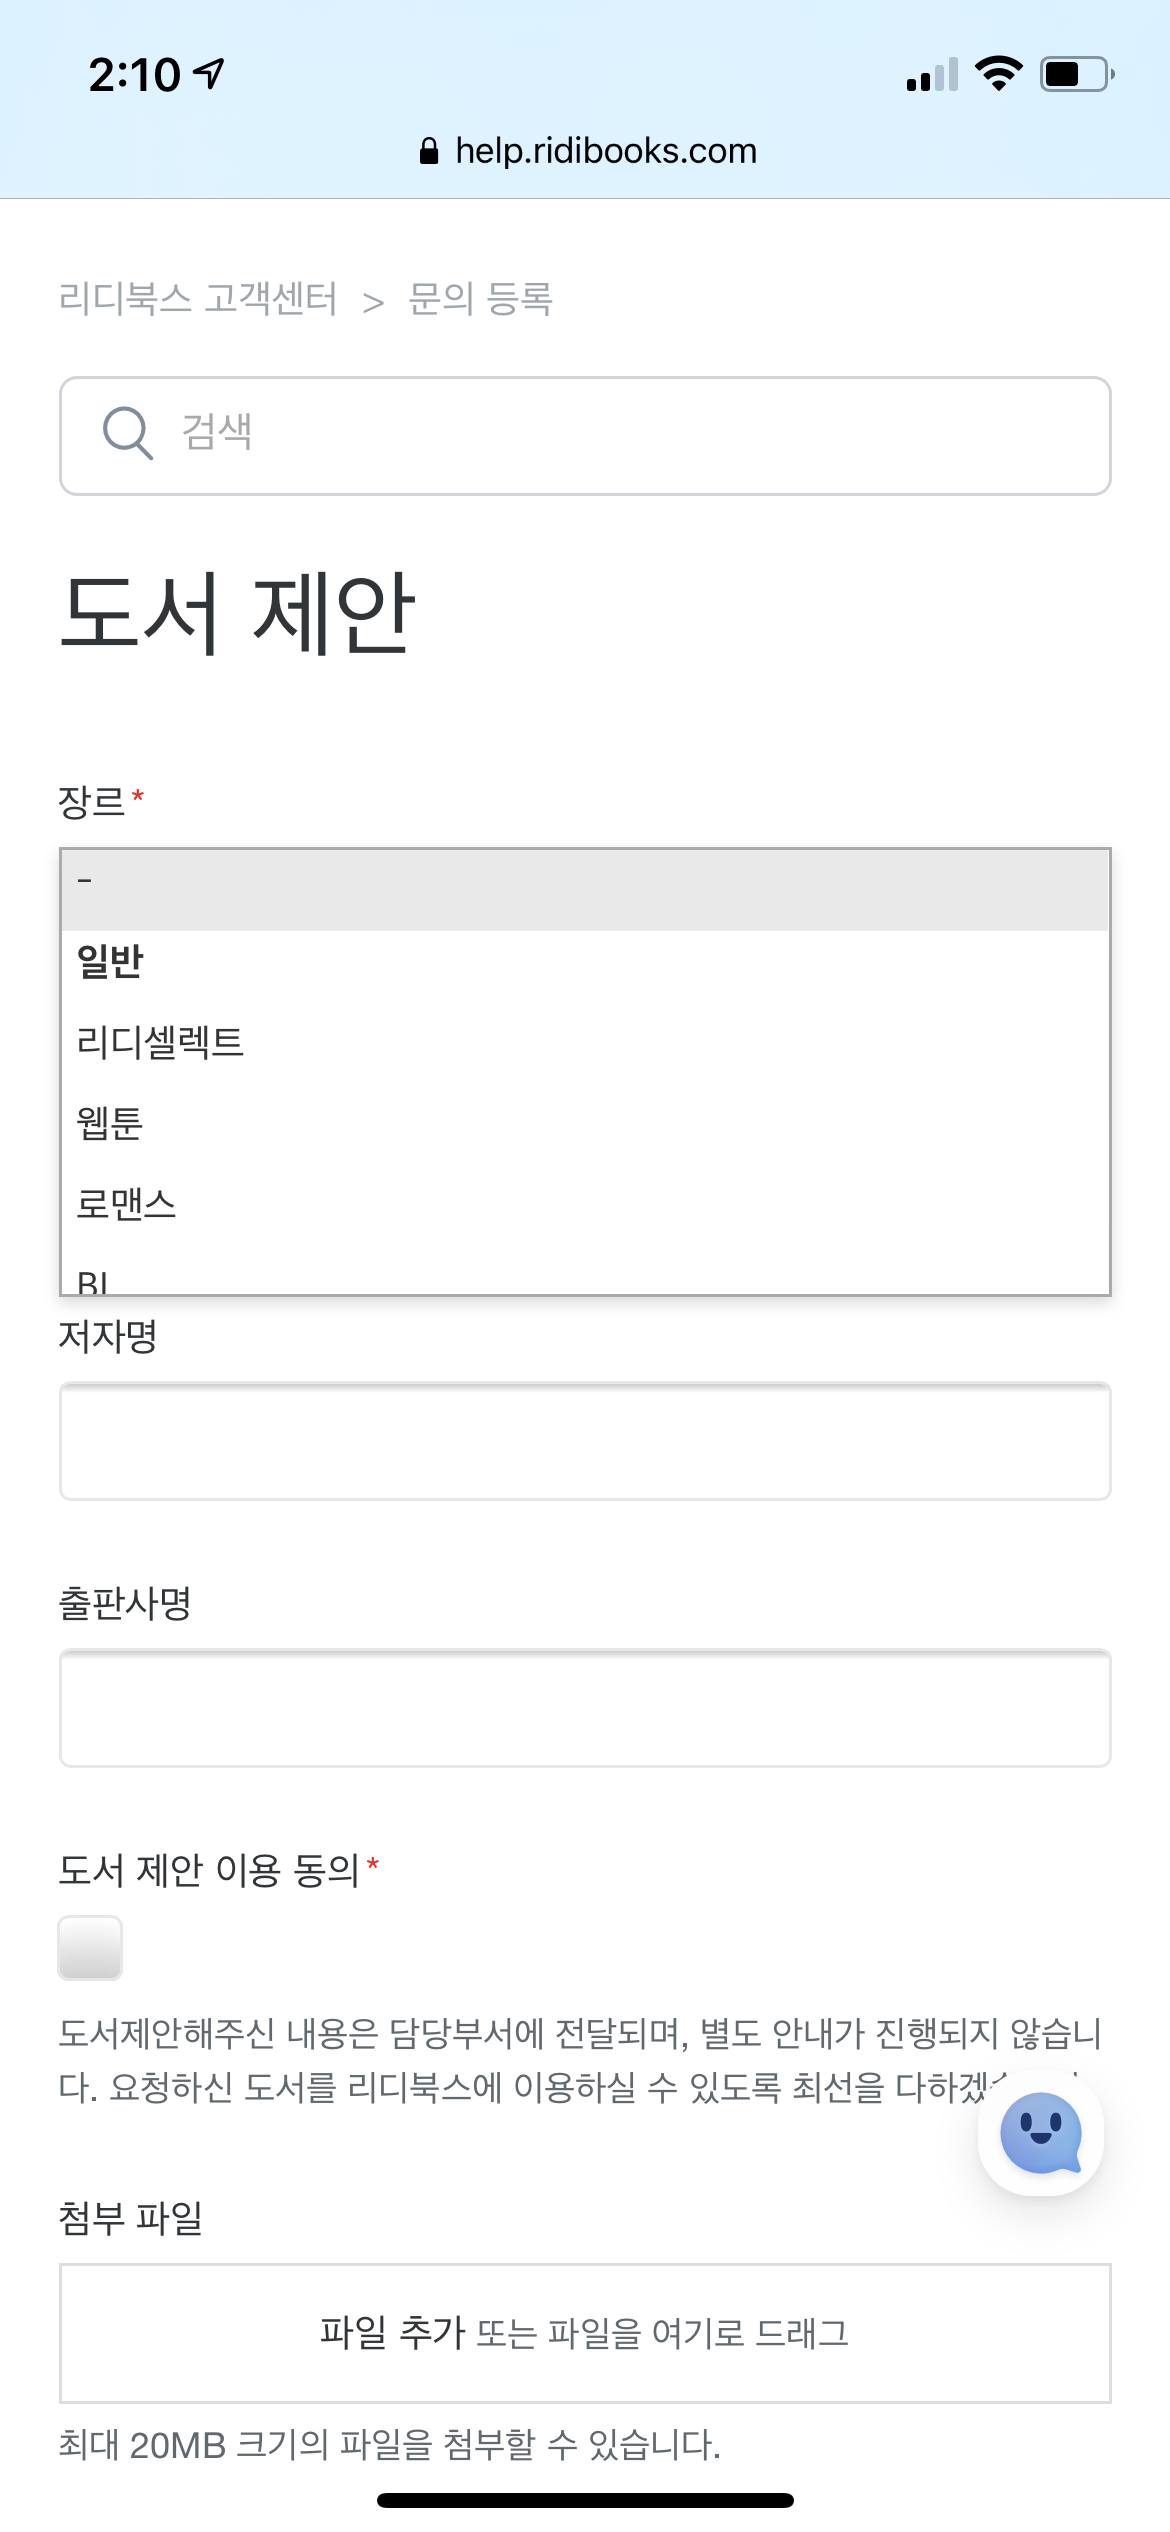Tap the lock icon beside URL
1170x2532 pixels.
pyautogui.click(x=429, y=151)
